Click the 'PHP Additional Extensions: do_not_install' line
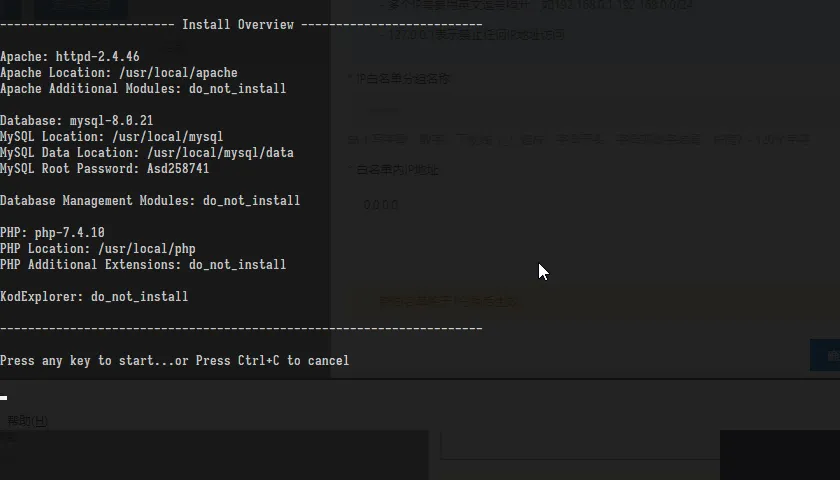Screen dimensions: 840x480 (143, 265)
